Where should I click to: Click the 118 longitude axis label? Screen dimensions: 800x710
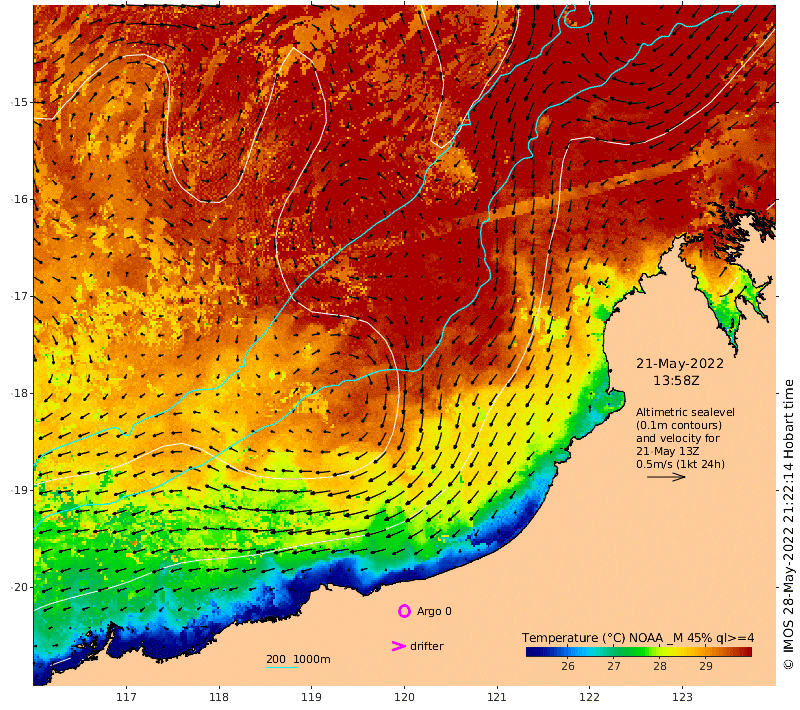219,697
